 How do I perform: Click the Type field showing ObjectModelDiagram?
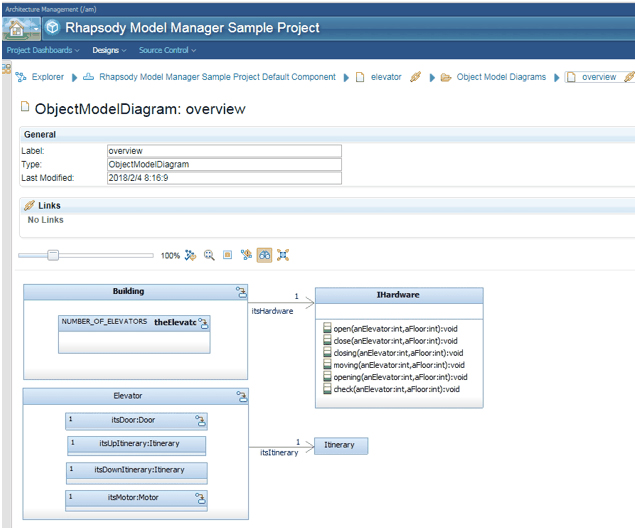pyautogui.click(x=224, y=164)
